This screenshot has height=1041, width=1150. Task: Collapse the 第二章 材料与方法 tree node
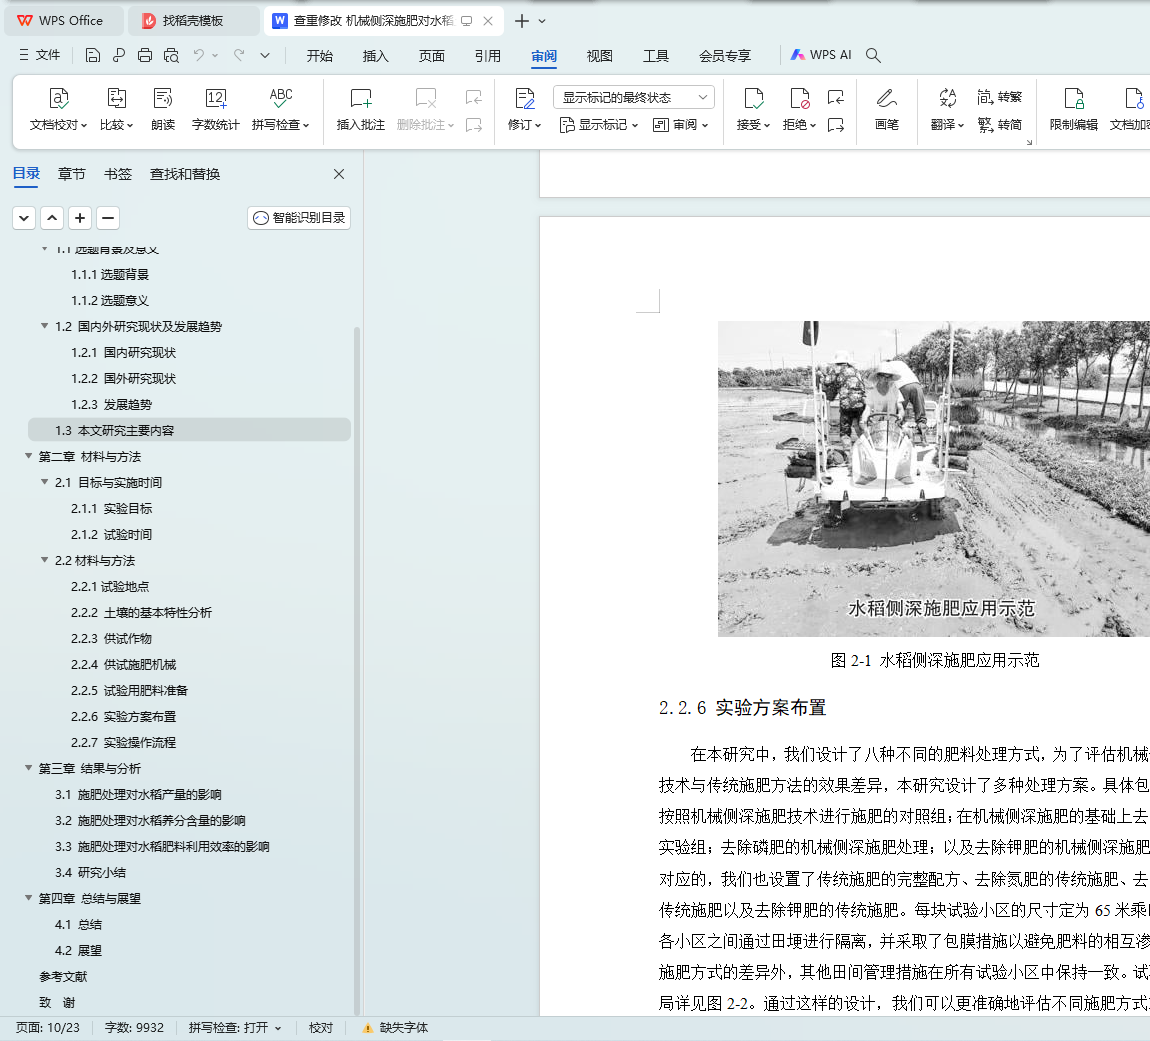(x=29, y=456)
